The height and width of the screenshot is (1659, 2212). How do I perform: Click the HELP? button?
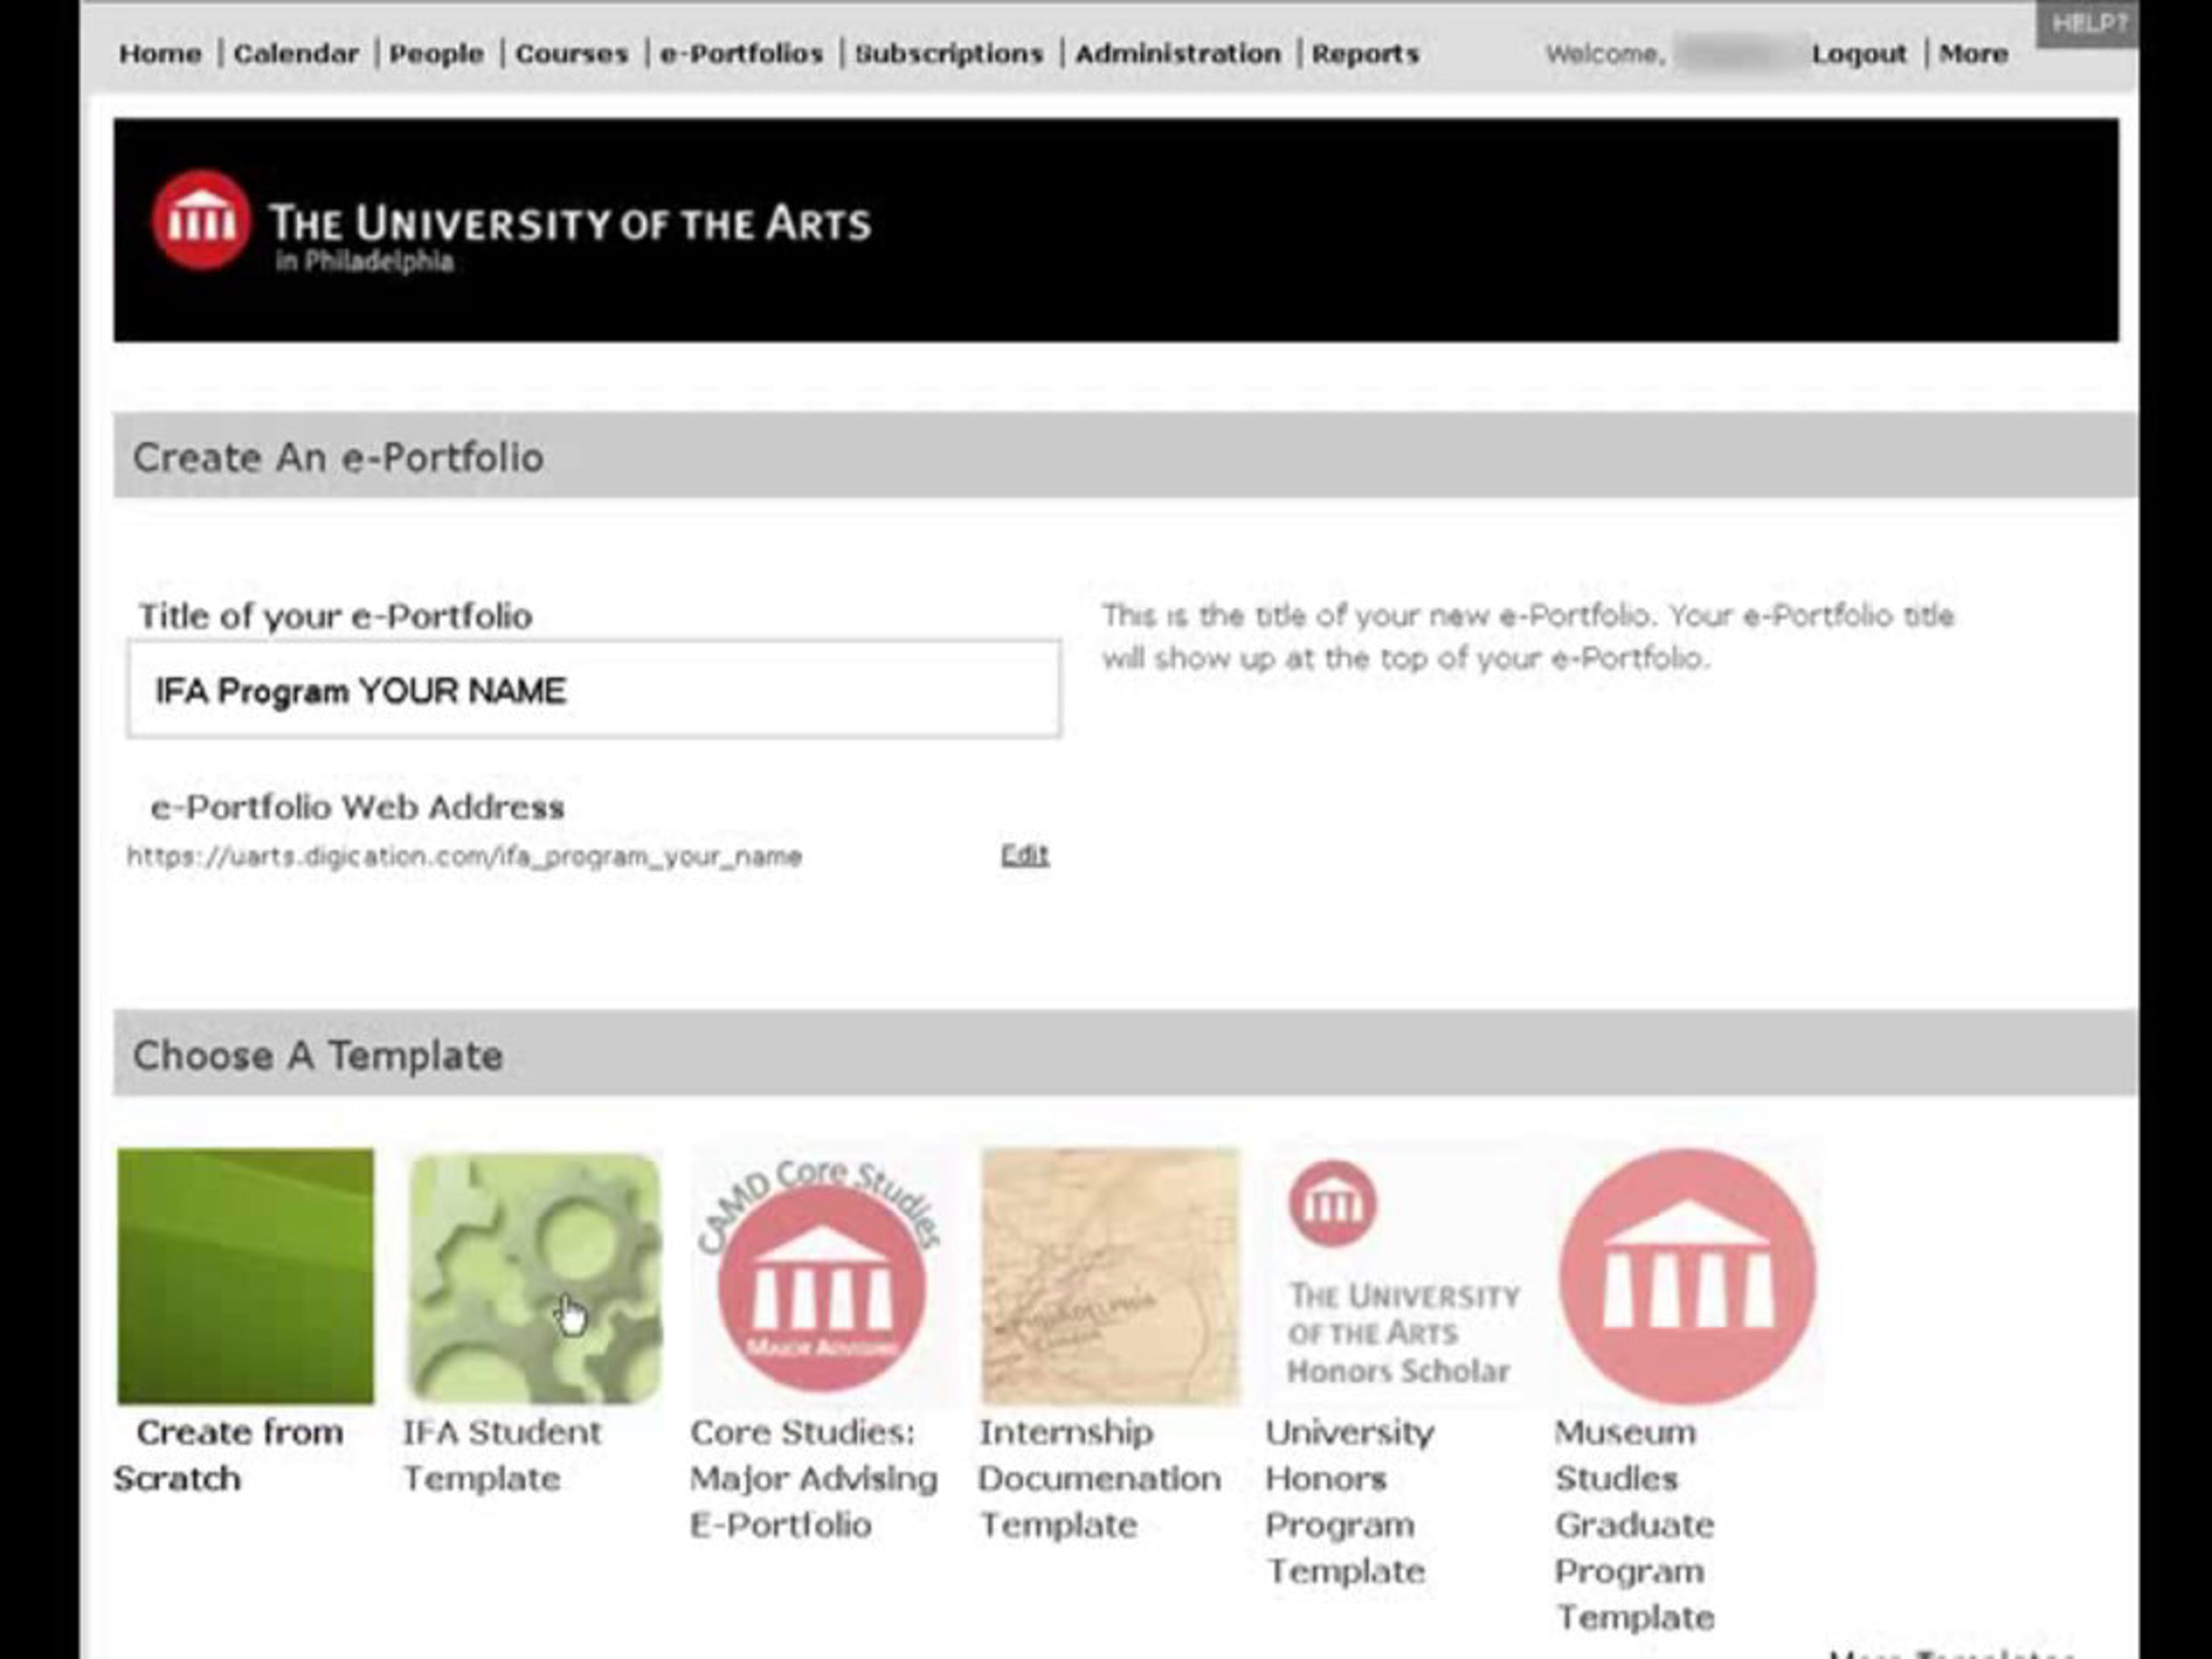[2088, 23]
